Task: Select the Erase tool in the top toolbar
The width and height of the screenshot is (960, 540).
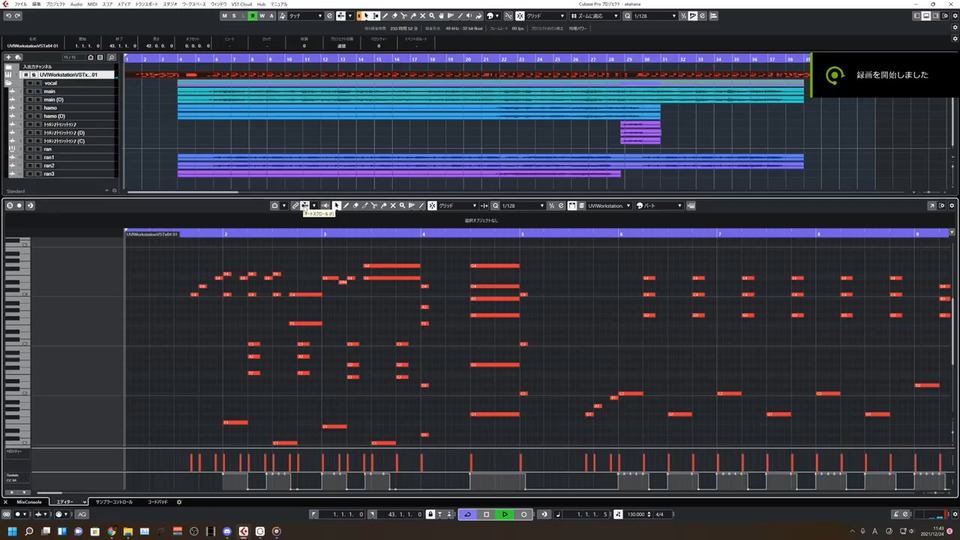Action: click(x=395, y=16)
